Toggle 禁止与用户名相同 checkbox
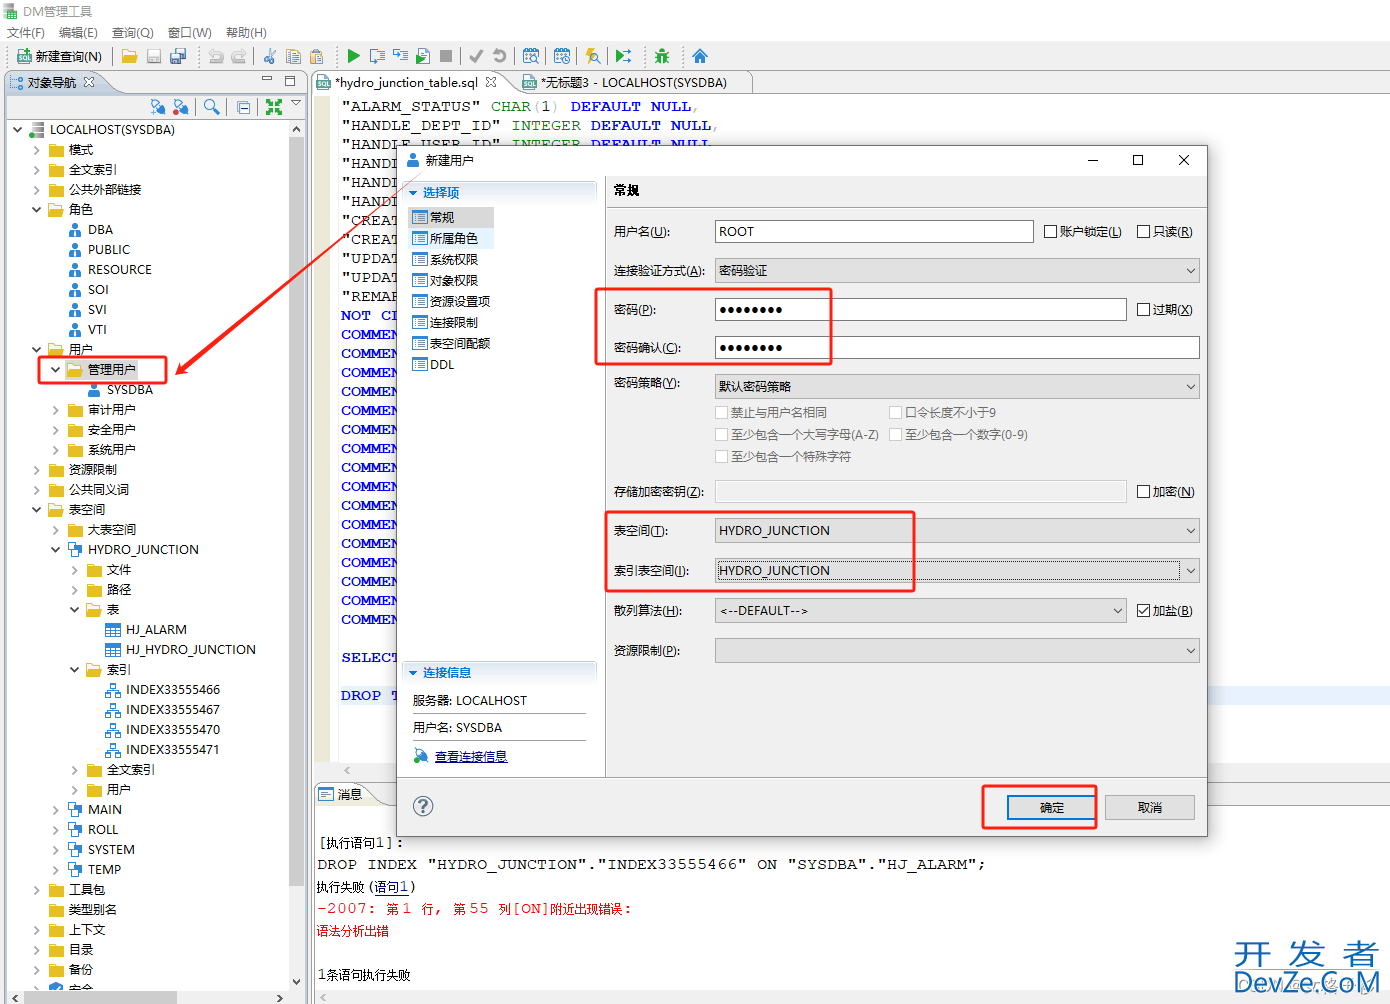 [x=721, y=412]
